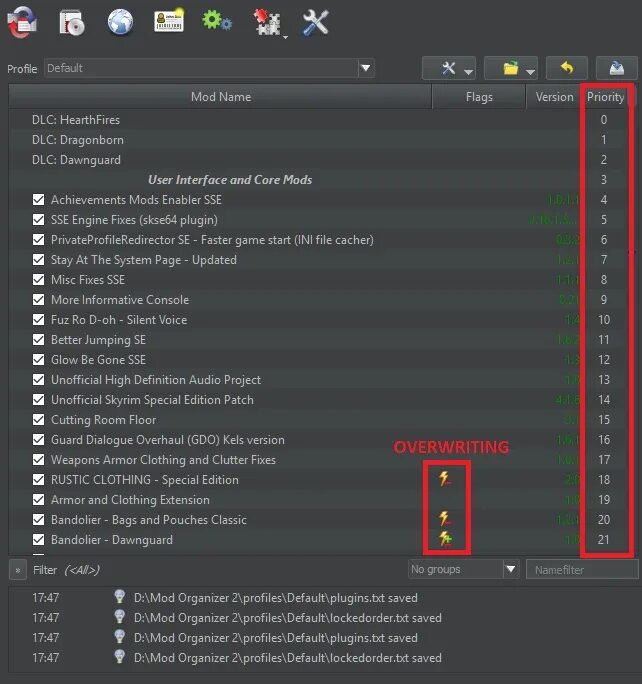Select Bandolier - Bags and Pouches Classic name

pyautogui.click(x=149, y=520)
